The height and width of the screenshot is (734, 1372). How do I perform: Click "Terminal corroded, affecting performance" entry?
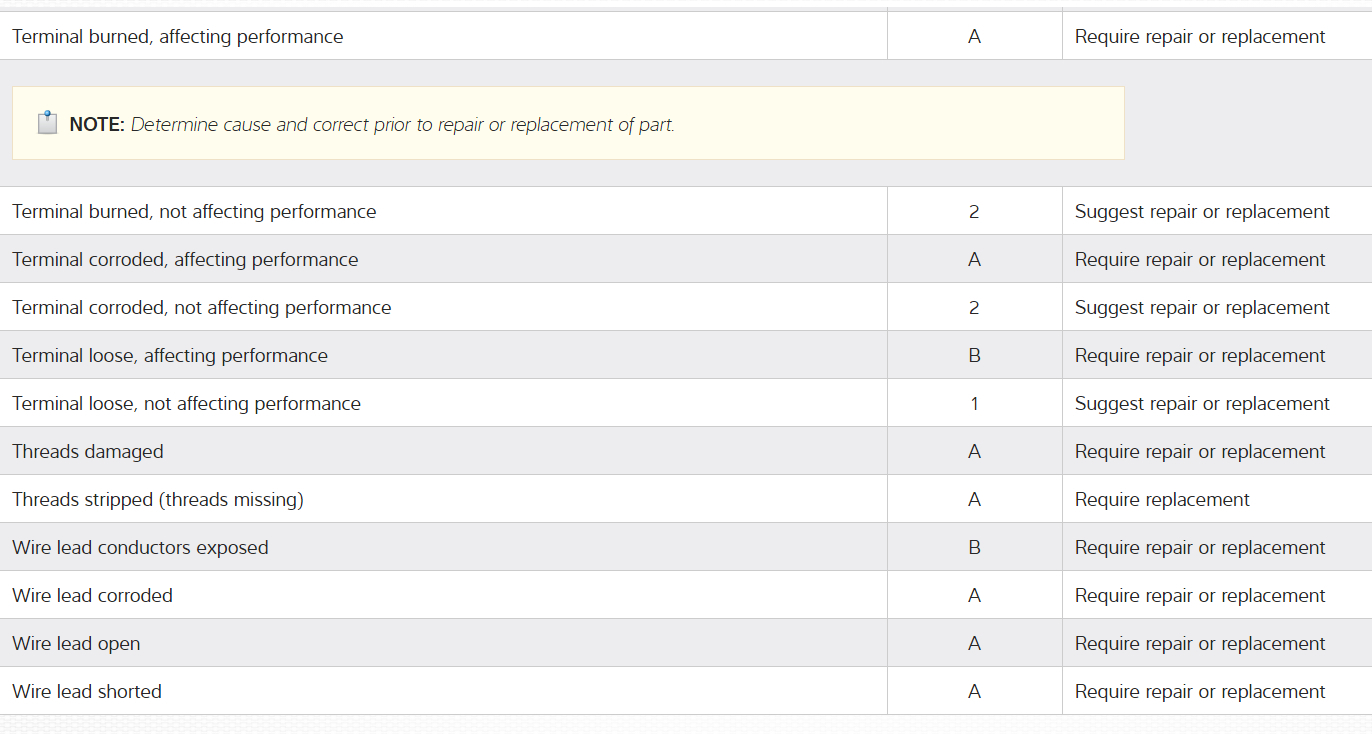coord(185,260)
